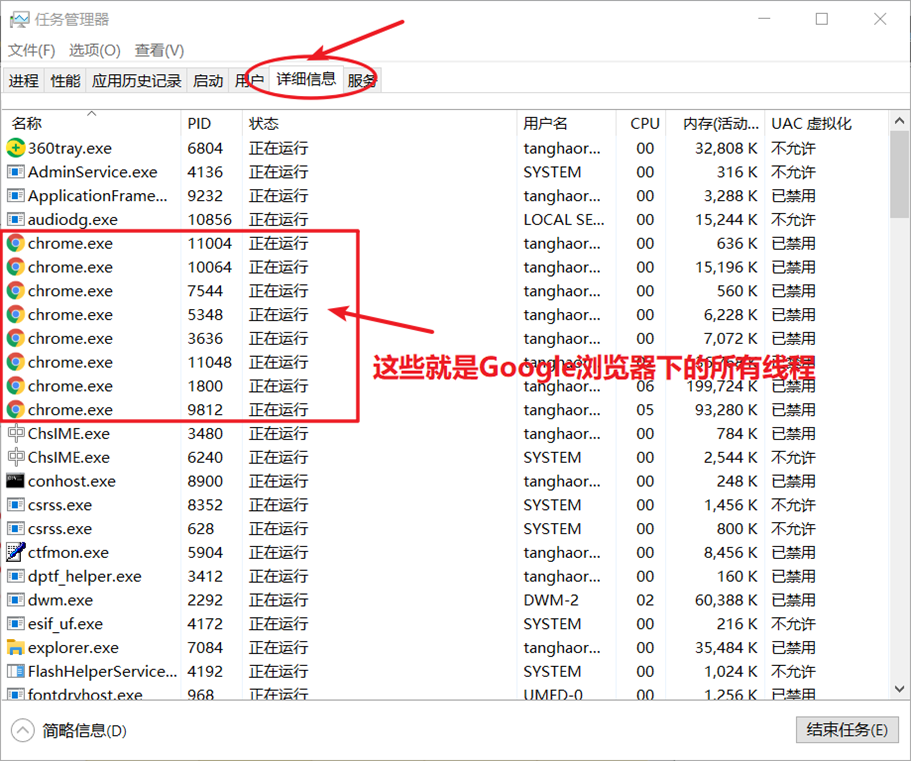Open the 选项(O) menu
Viewport: 911px width, 761px height.
95,51
